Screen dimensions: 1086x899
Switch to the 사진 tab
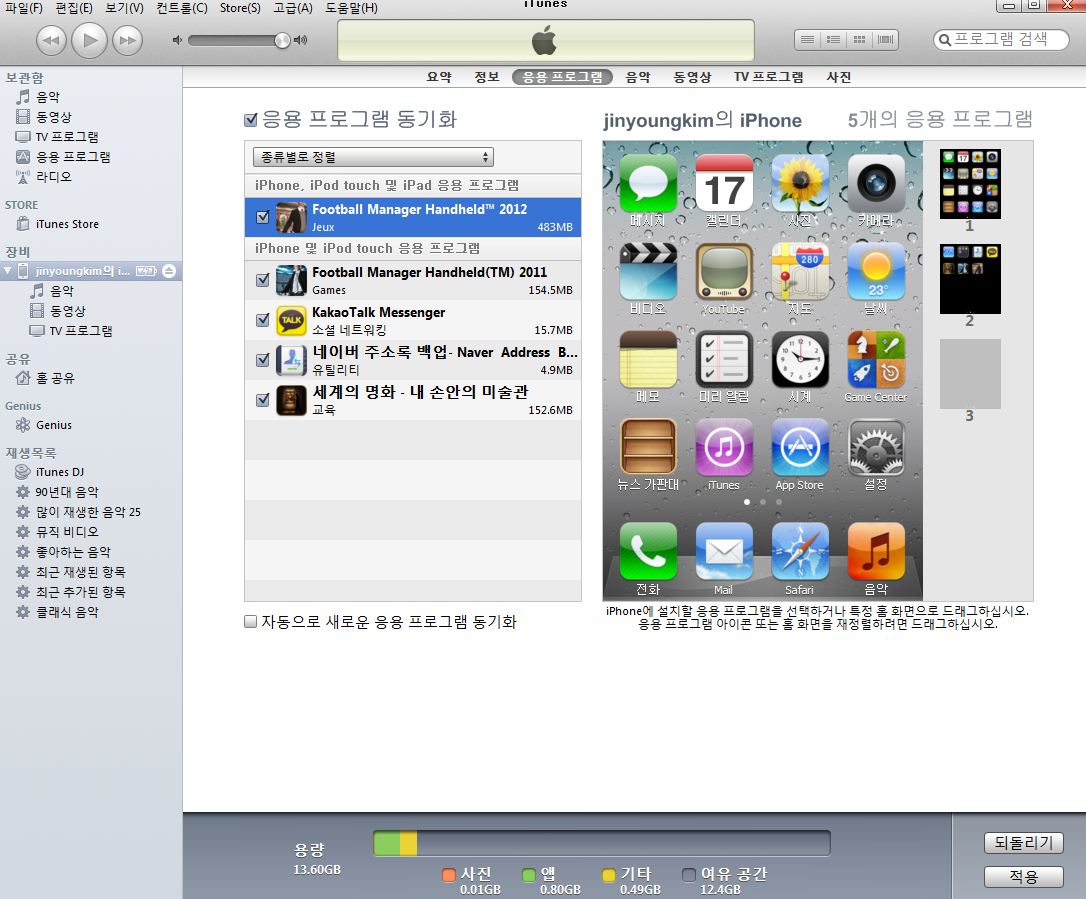(839, 77)
